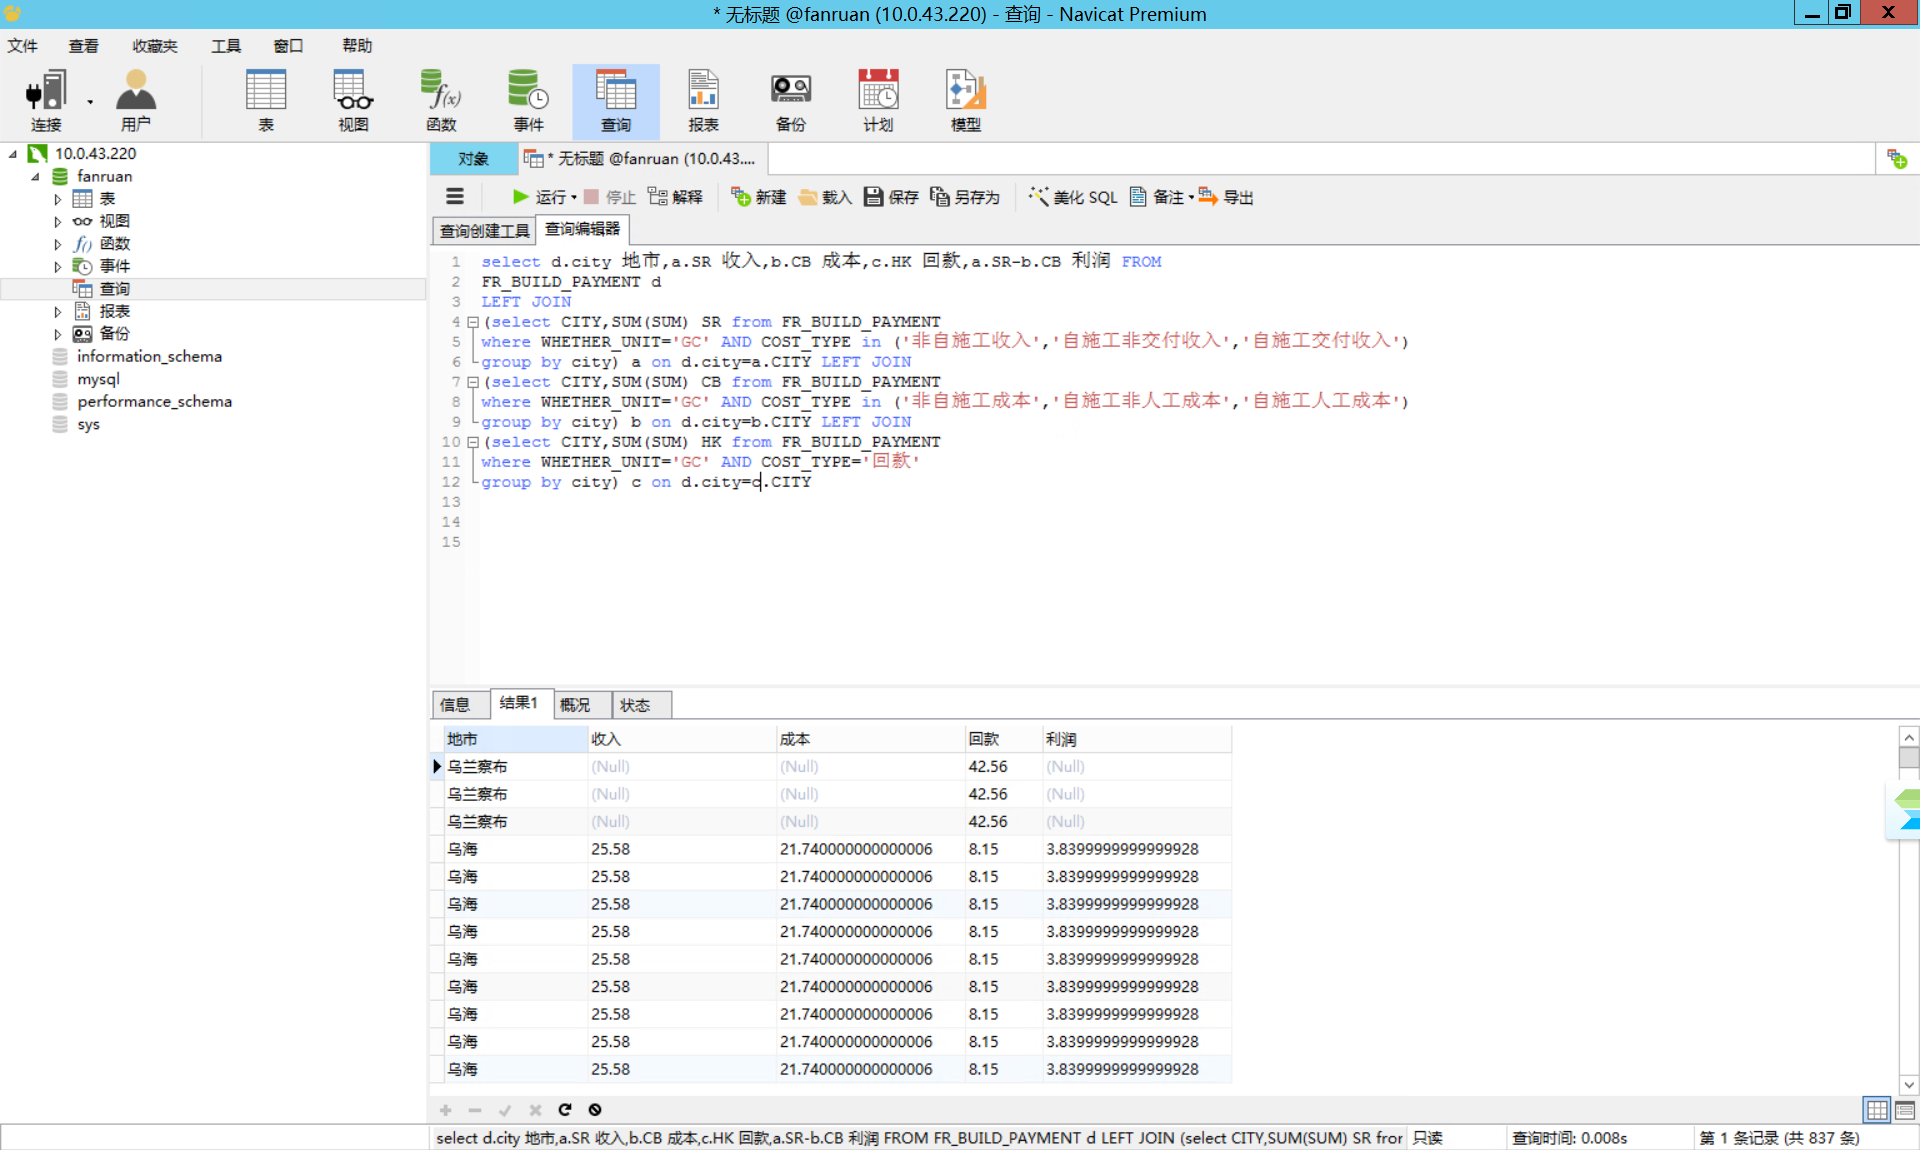
Task: Open the 计划 schedule toolbar icon
Action: [878, 100]
